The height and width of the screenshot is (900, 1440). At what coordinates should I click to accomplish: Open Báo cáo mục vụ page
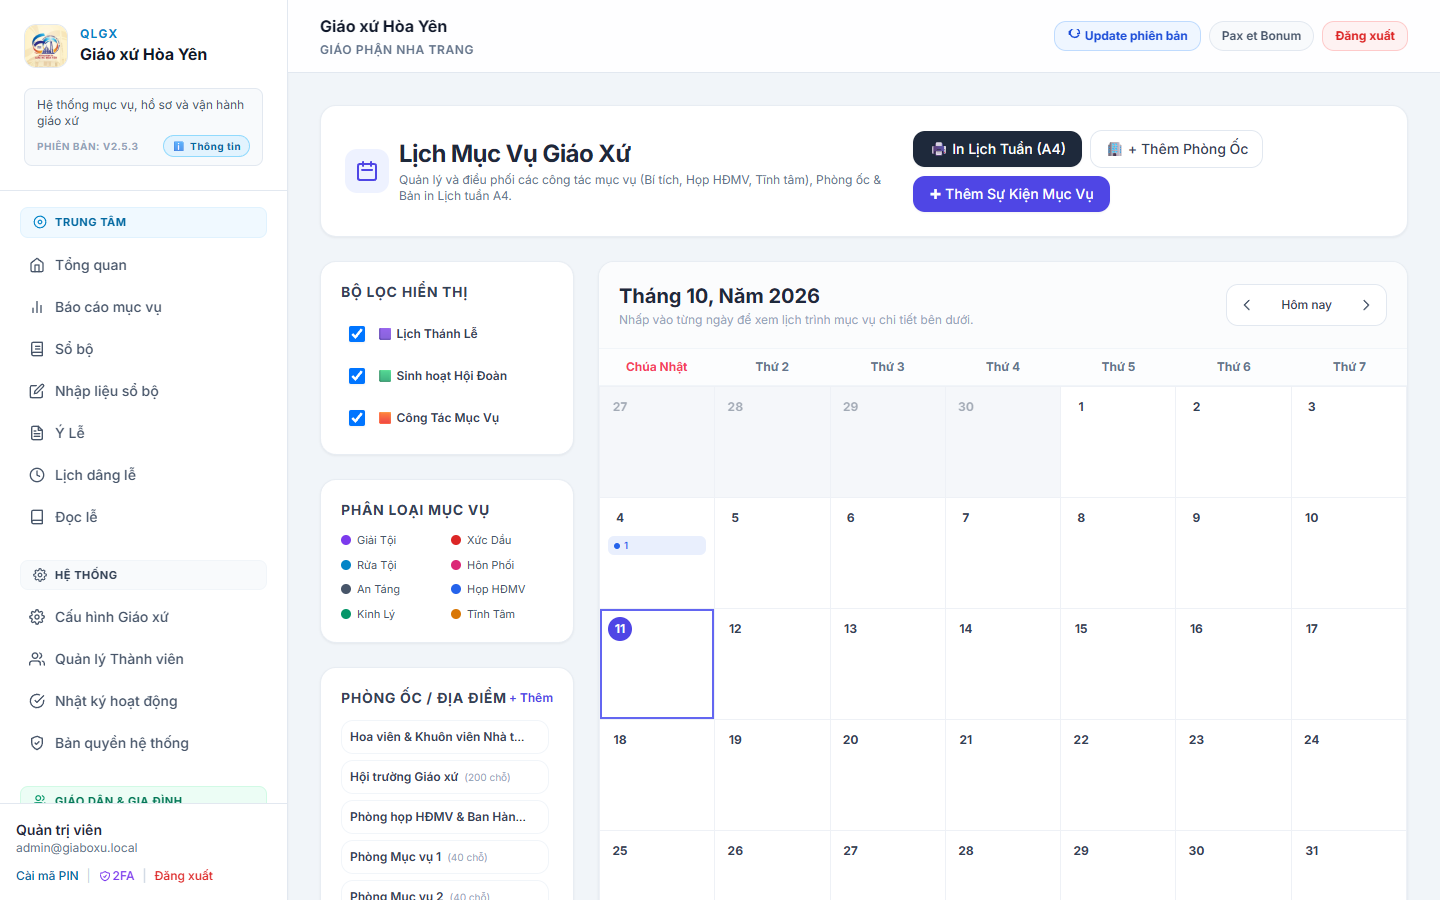[x=143, y=307]
